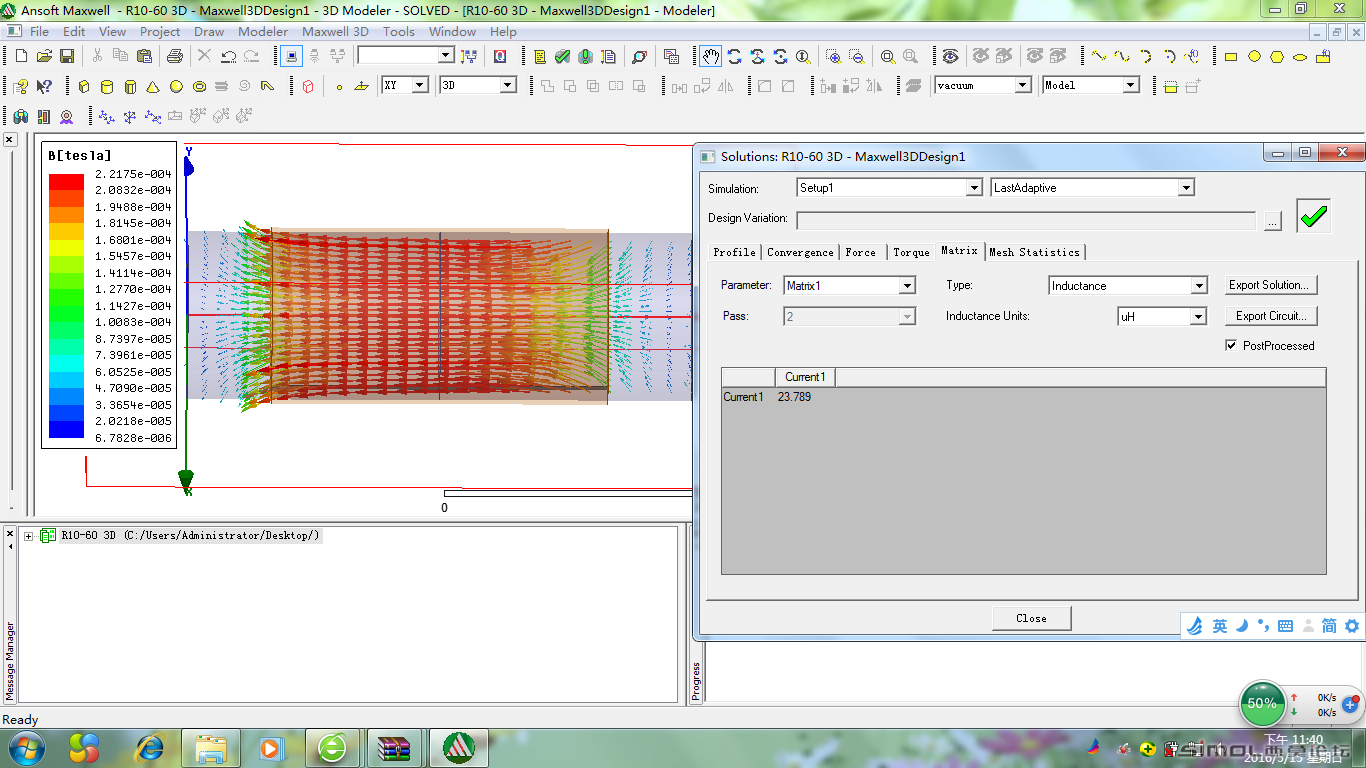Switch to the Force tab
The width and height of the screenshot is (1366, 768).
861,252
